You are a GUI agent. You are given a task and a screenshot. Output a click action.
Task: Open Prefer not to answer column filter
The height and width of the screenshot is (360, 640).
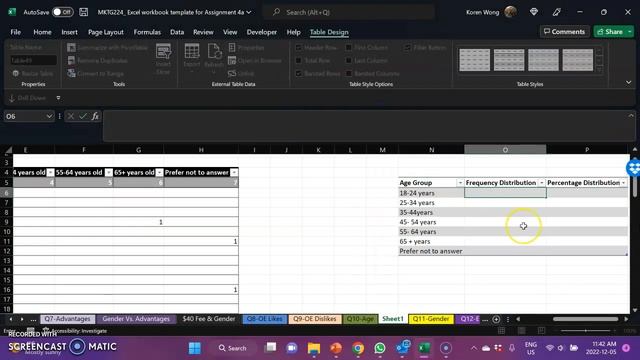[x=234, y=173]
